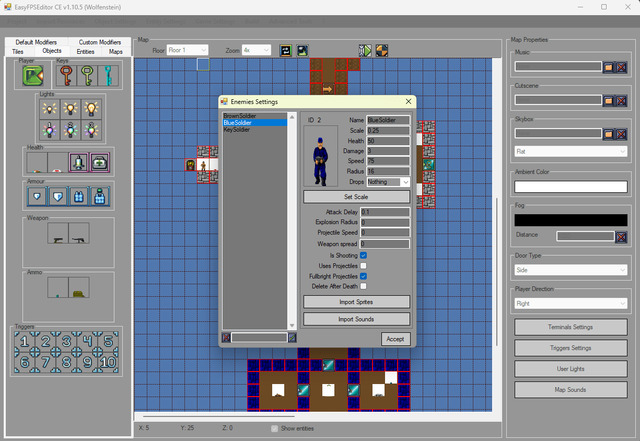
Task: Select KeySoldier in the enemies list
Action: coord(237,129)
